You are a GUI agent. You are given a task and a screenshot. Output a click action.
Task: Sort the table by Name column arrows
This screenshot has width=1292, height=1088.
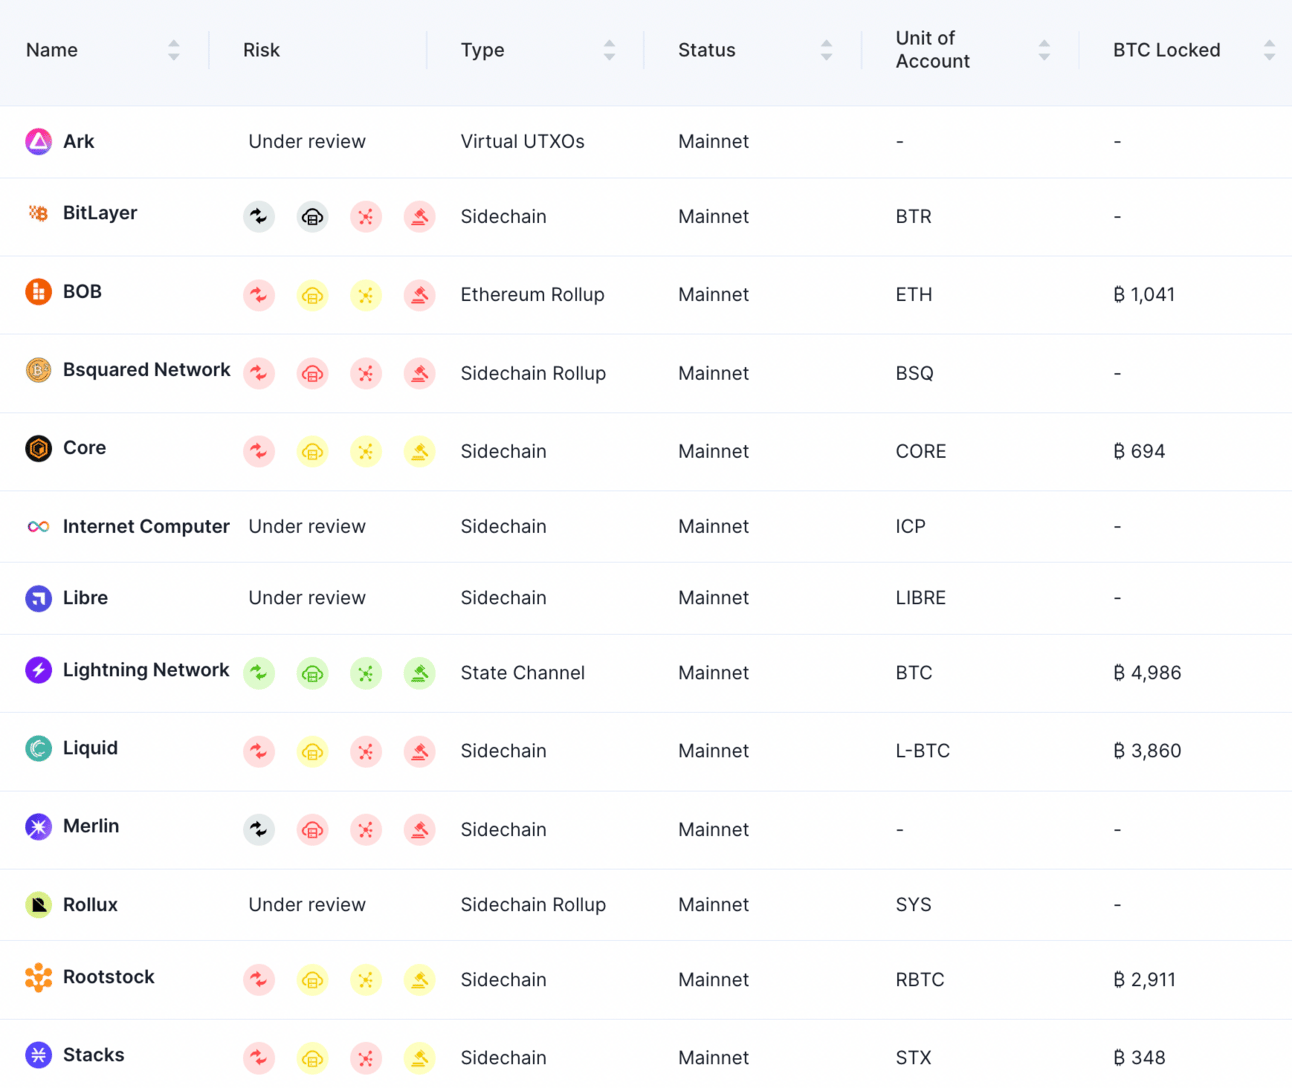click(x=174, y=50)
